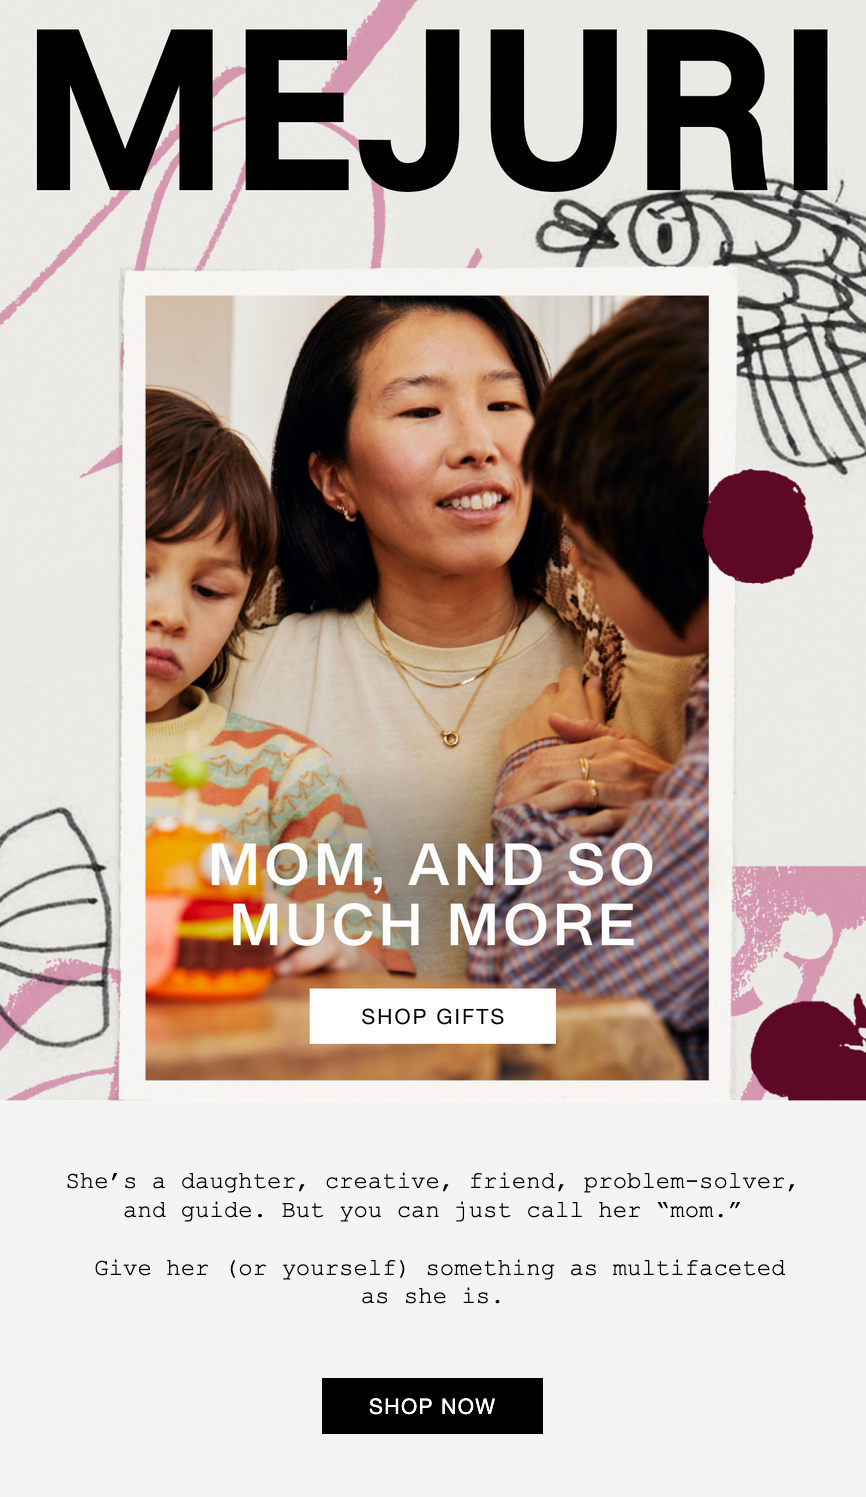Click the 'Give her (or yourself)' paragraph

coord(439,1282)
